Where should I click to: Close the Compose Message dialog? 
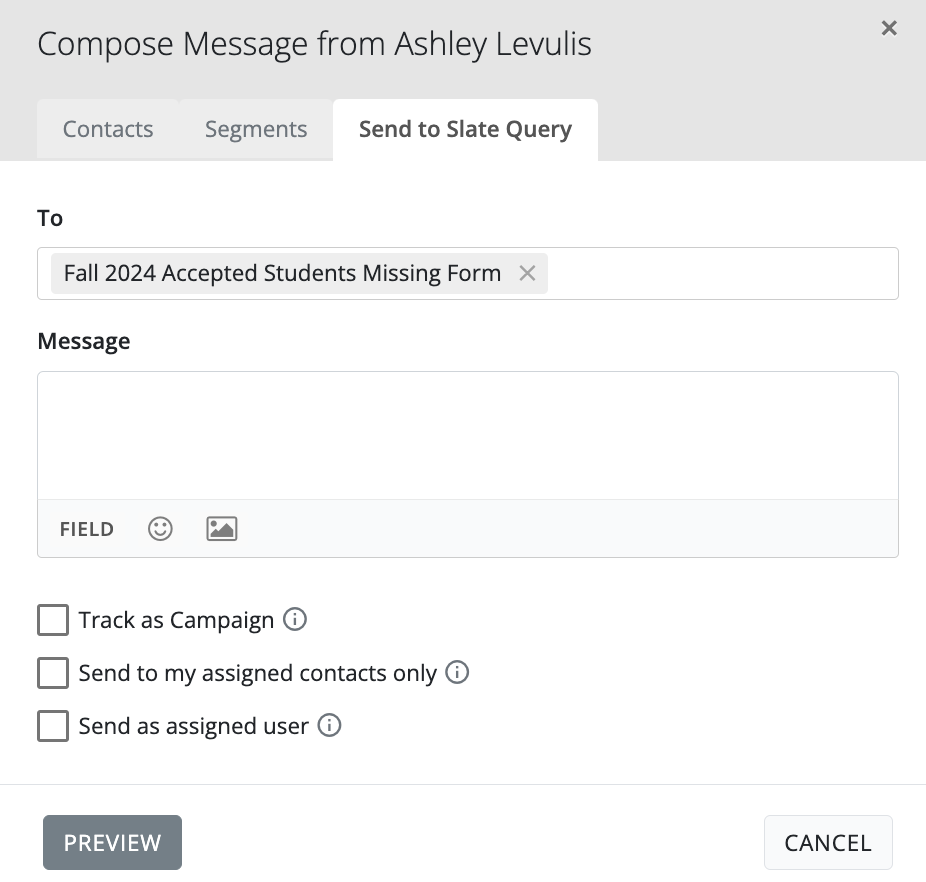(x=888, y=29)
